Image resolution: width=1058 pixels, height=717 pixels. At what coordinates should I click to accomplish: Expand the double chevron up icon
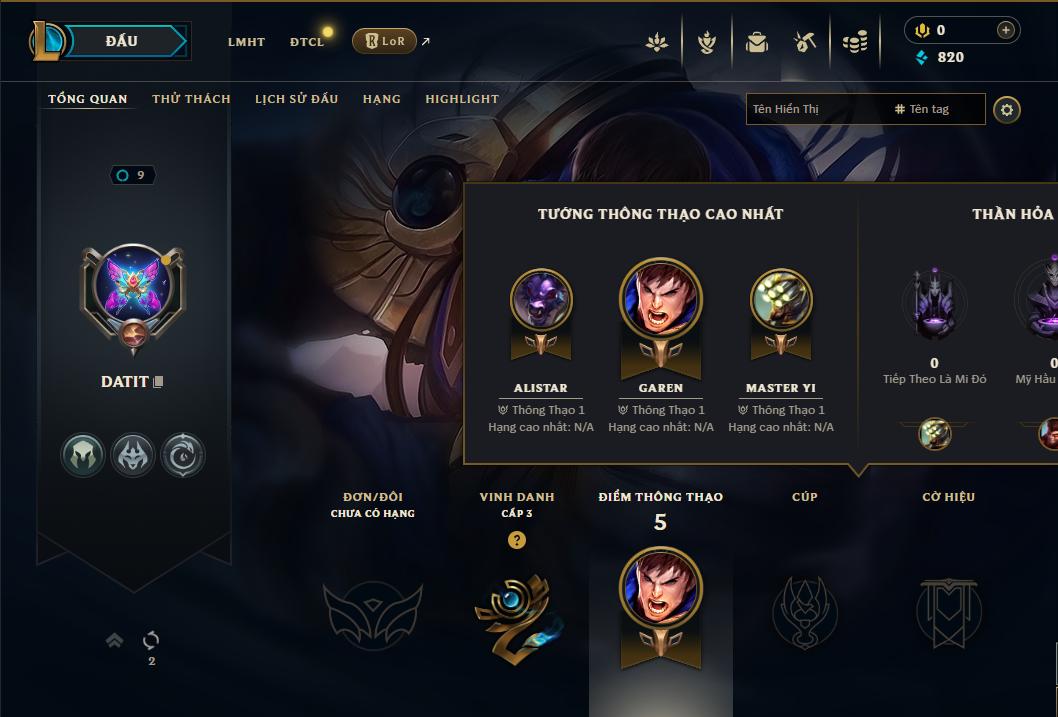(115, 639)
